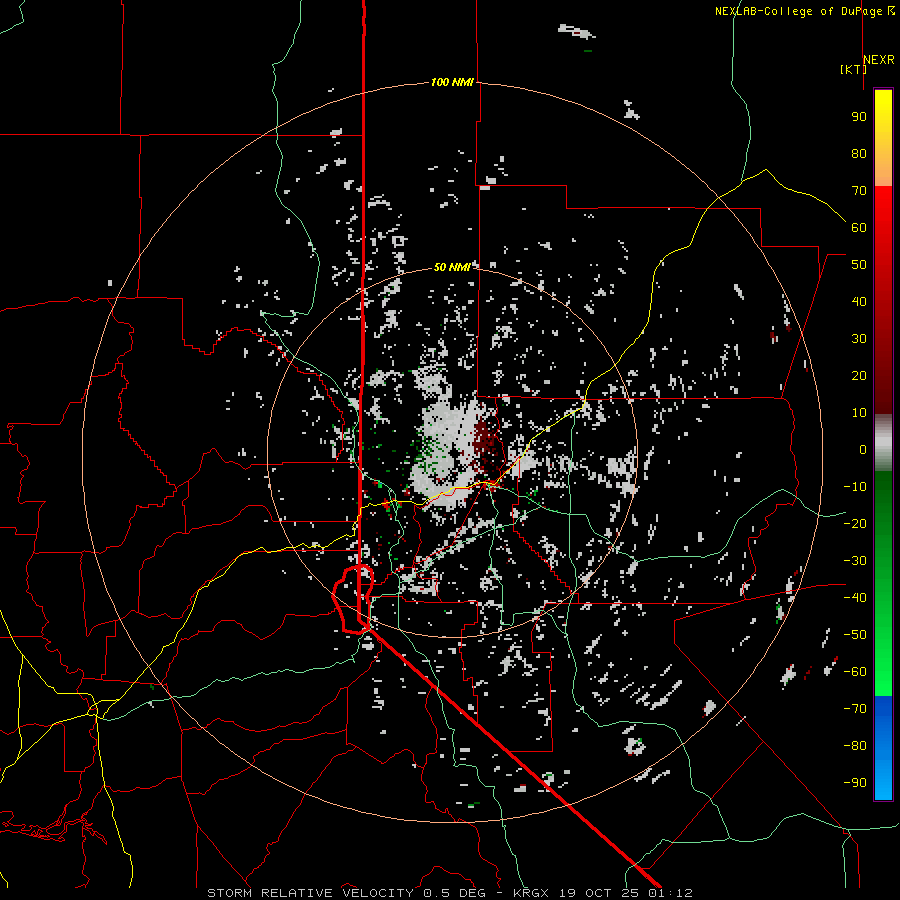Click the -70 value on velocity scale
900x900 pixels.
click(x=855, y=709)
